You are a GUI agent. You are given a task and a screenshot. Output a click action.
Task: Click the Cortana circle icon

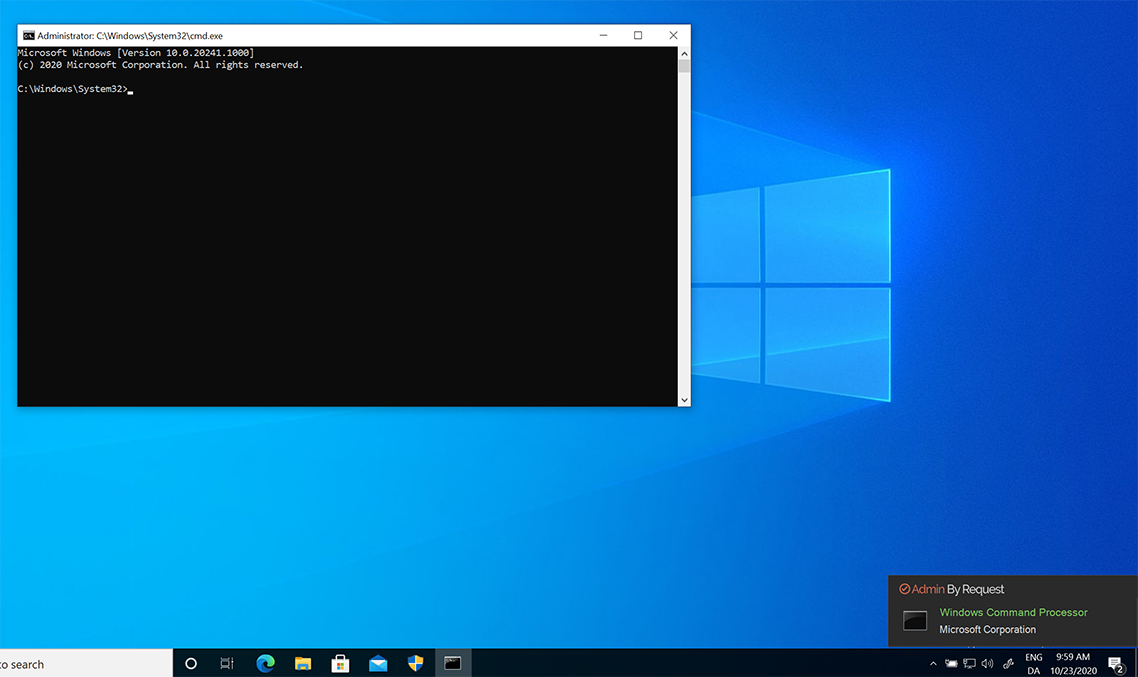pyautogui.click(x=191, y=663)
